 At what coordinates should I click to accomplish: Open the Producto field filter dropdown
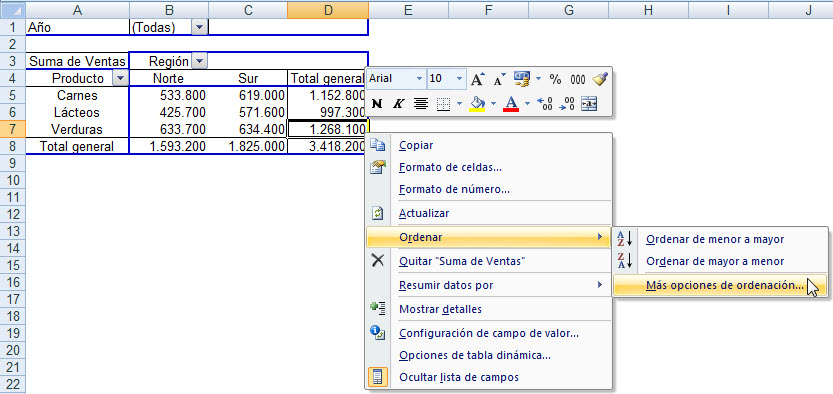[x=121, y=79]
